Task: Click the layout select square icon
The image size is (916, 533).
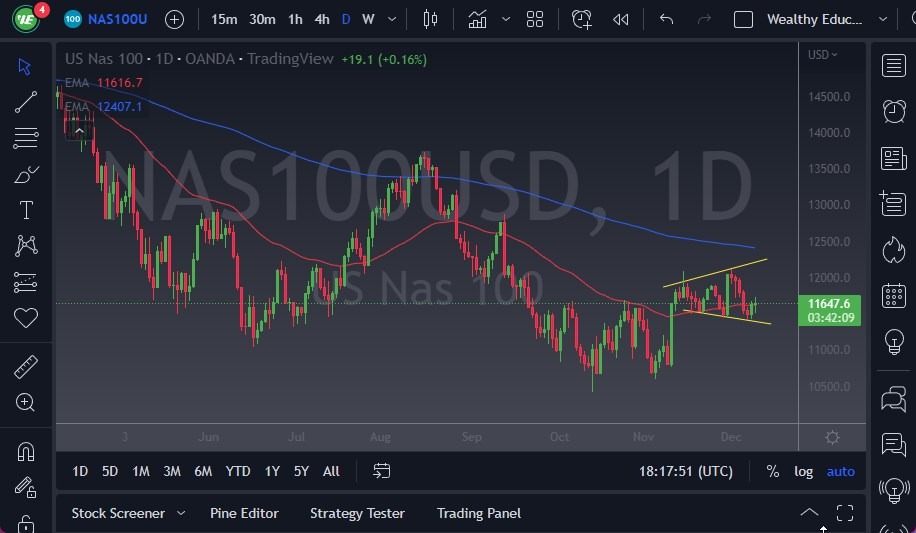Action: (743, 19)
